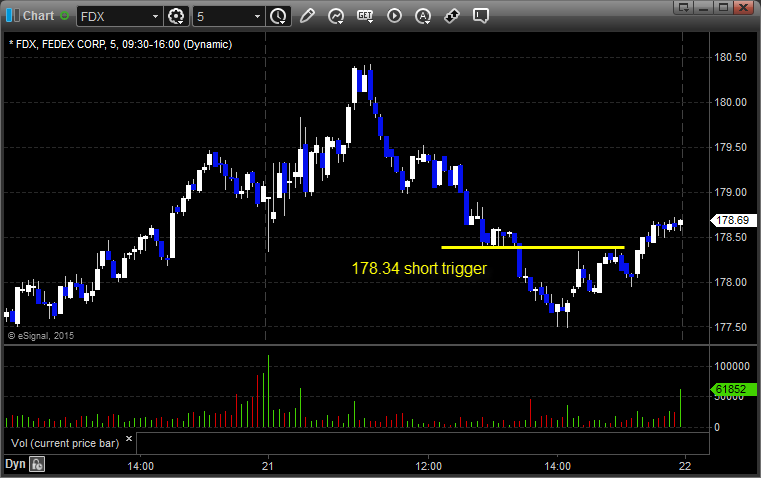Click the 22 date label on time axis
Screen dimensions: 761x478
(685, 466)
